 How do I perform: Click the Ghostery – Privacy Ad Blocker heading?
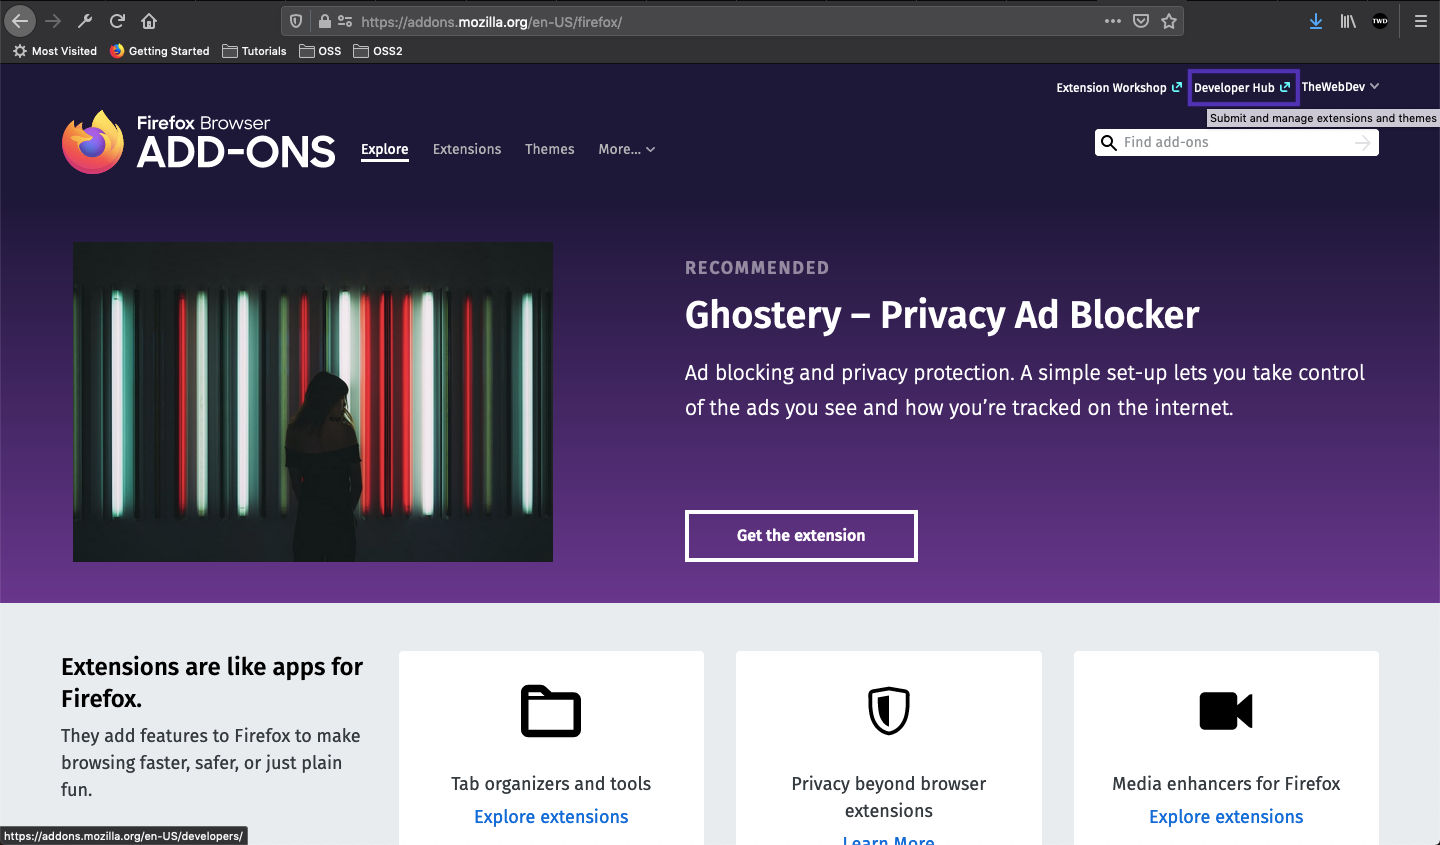click(942, 315)
